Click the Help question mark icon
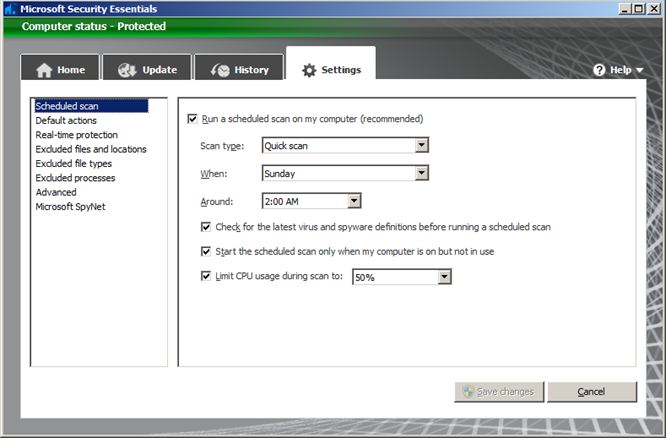The image size is (668, 445). coord(599,70)
